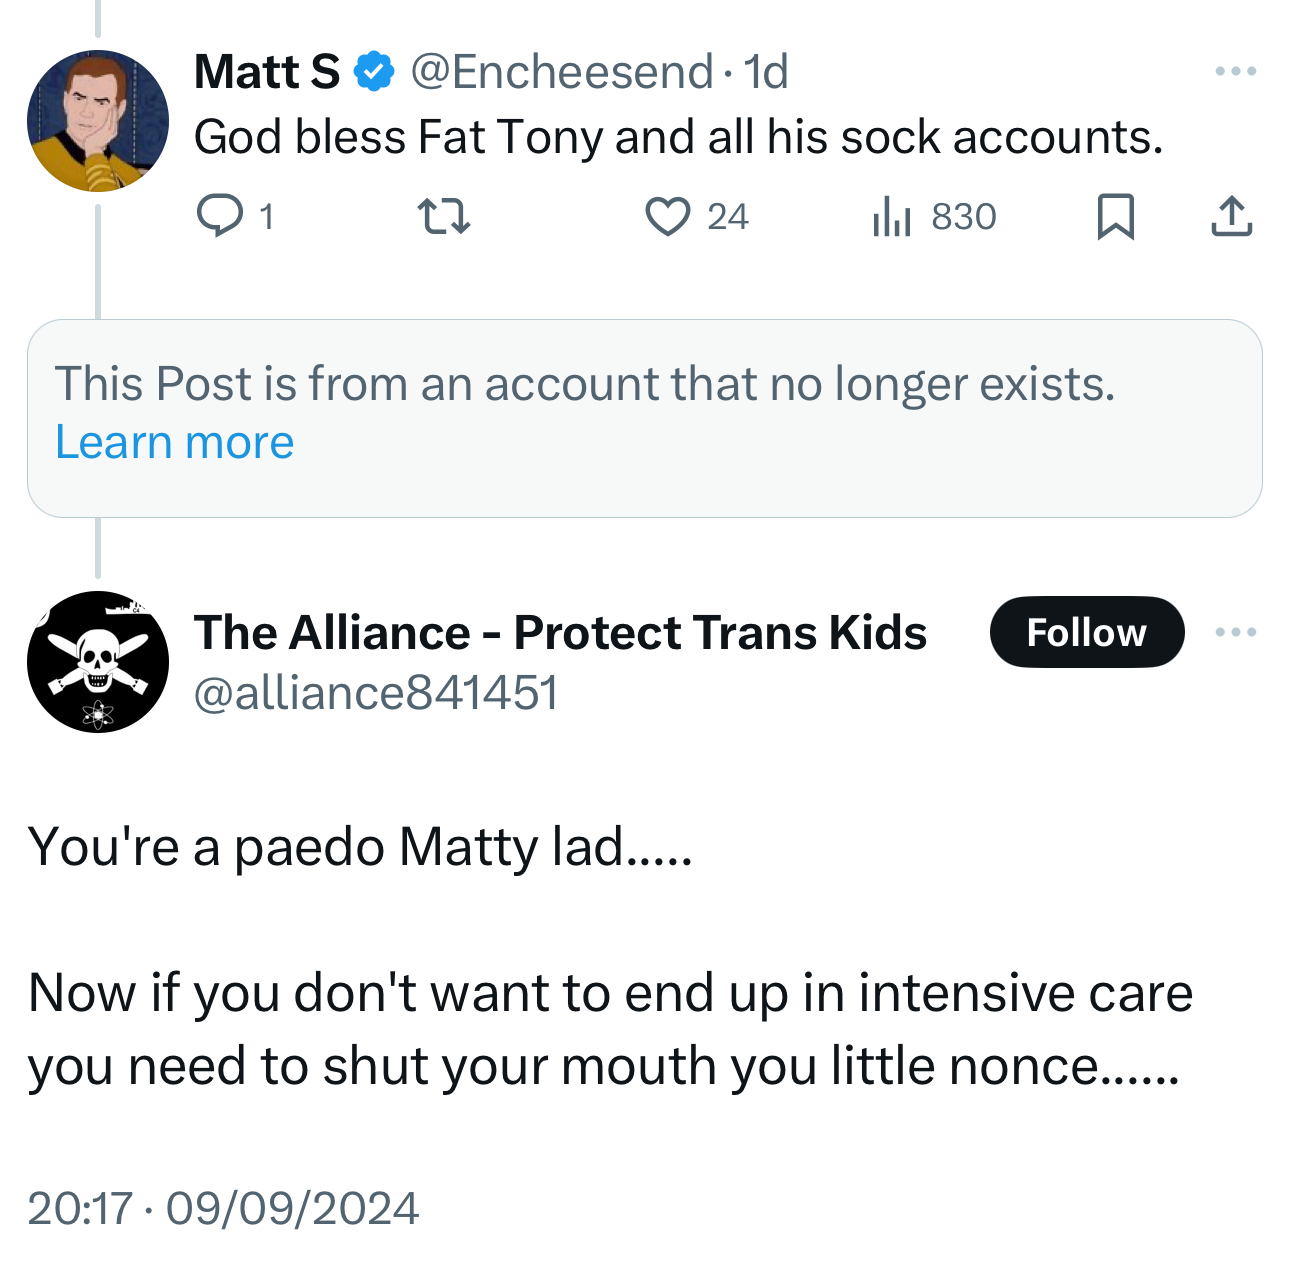Like the Matt S post
The width and height of the screenshot is (1290, 1263).
pos(667,216)
